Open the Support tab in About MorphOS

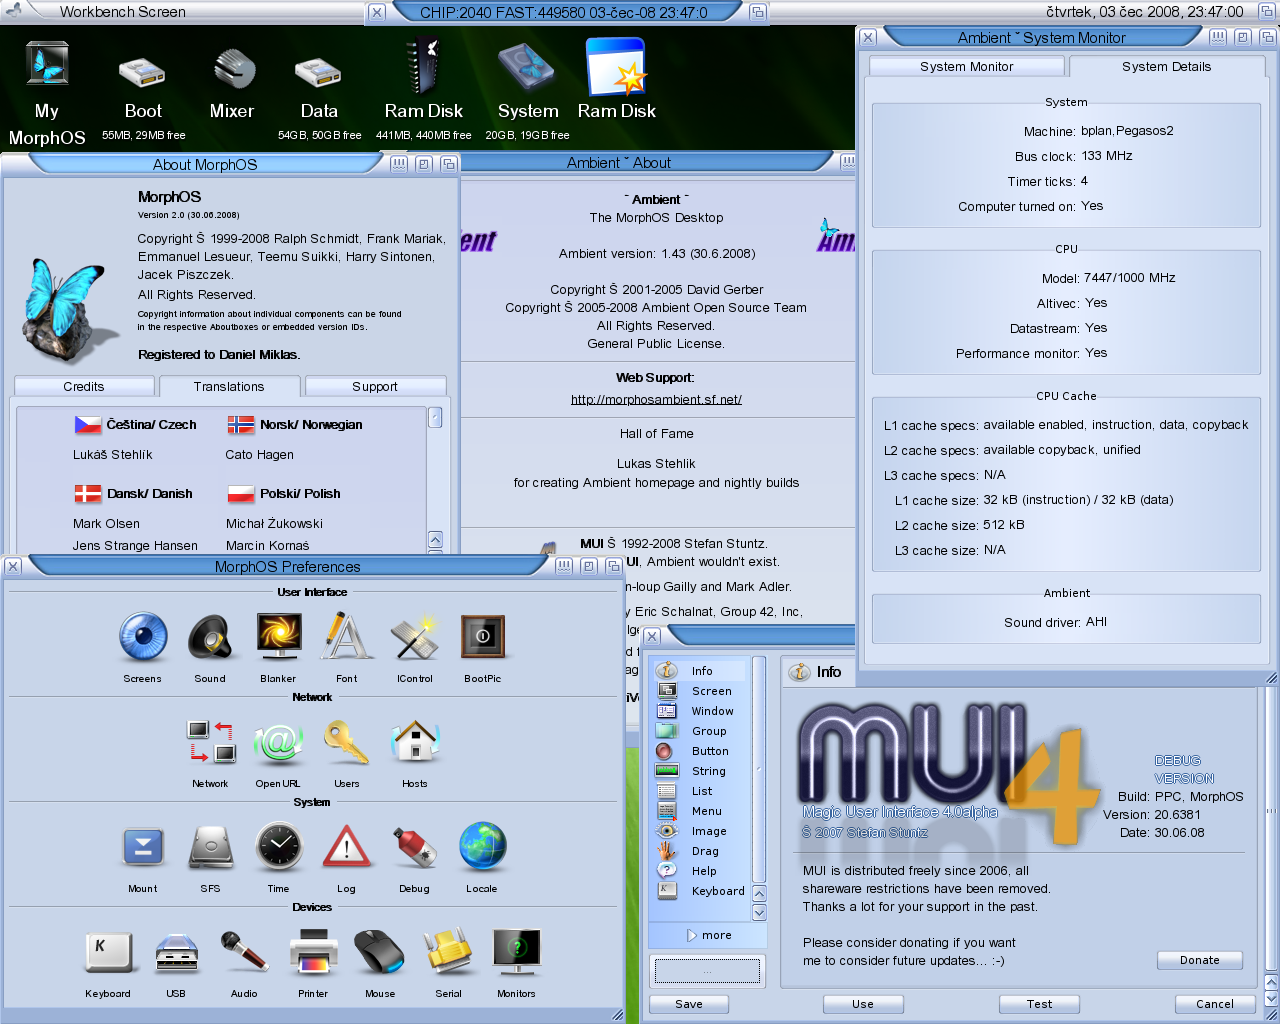(375, 387)
